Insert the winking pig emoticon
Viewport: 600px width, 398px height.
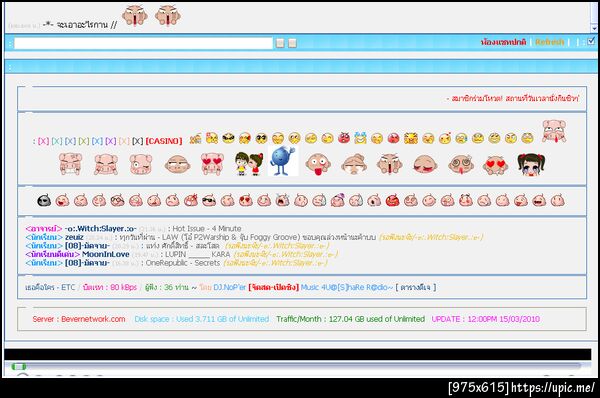(141, 164)
